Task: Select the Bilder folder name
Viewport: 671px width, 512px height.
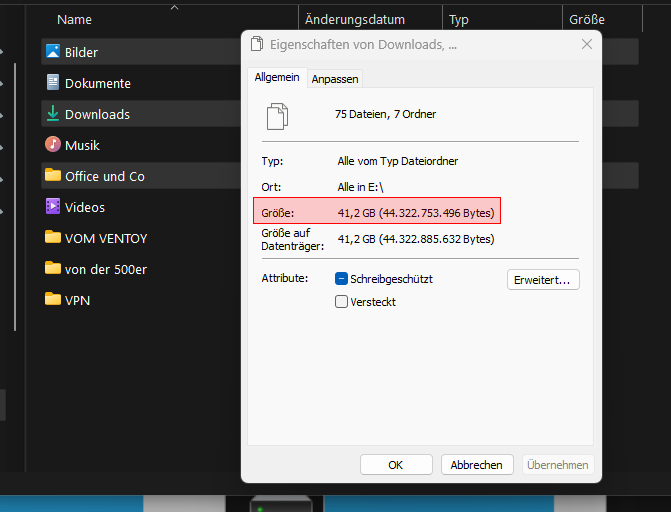Action: [81, 52]
